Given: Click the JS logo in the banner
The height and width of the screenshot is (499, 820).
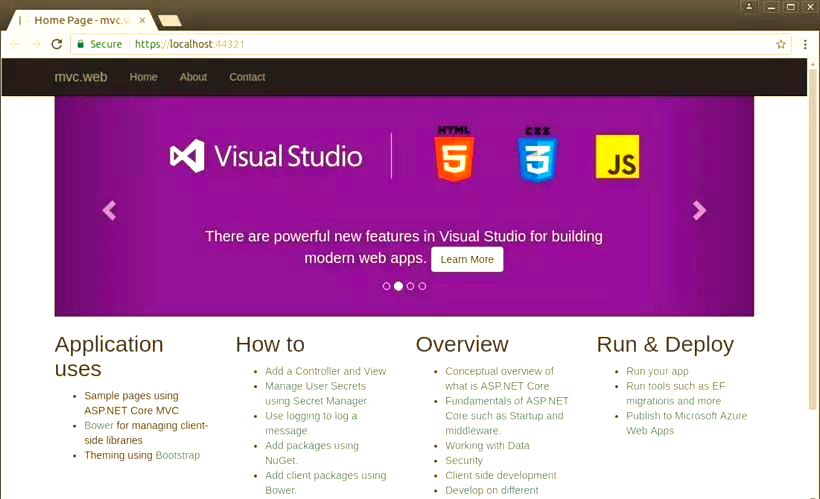Looking at the screenshot, I should [x=617, y=156].
